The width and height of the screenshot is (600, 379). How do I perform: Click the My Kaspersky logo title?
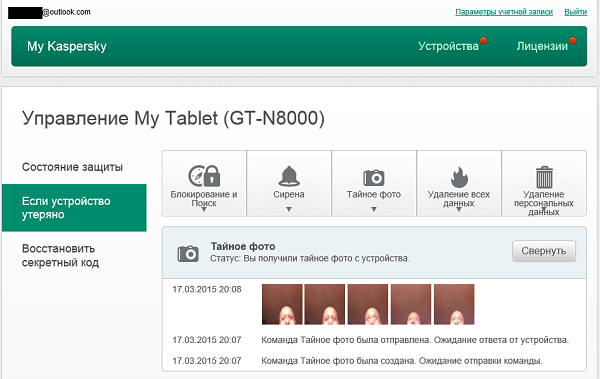67,46
